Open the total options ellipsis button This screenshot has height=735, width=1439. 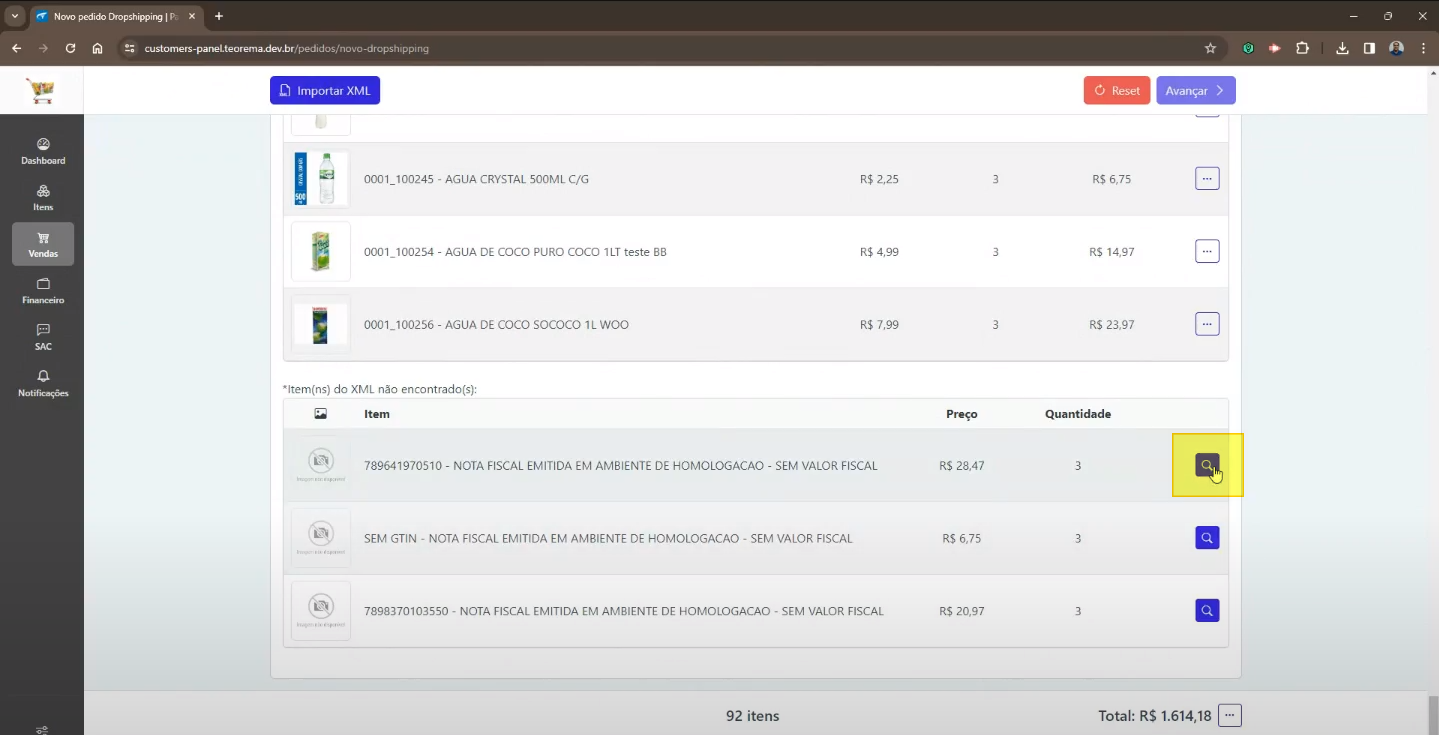[x=1230, y=715]
